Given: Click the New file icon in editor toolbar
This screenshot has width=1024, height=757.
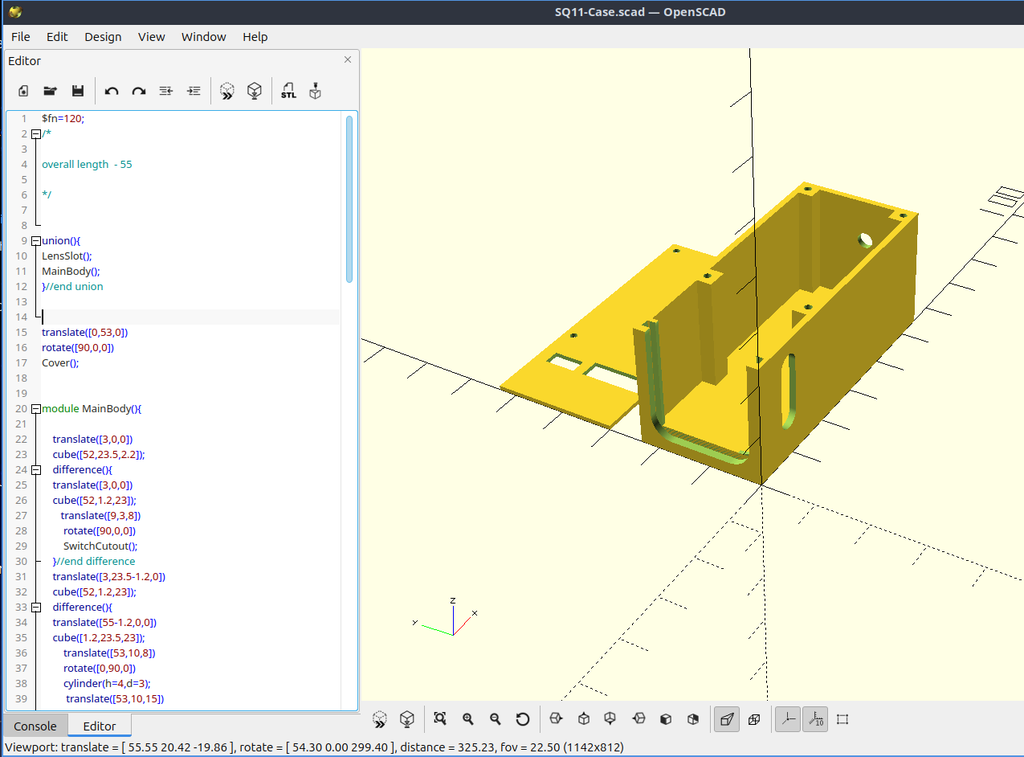Looking at the screenshot, I should (24, 91).
